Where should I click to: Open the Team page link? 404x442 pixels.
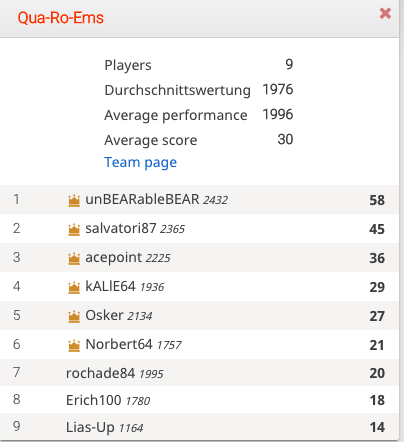click(x=141, y=163)
